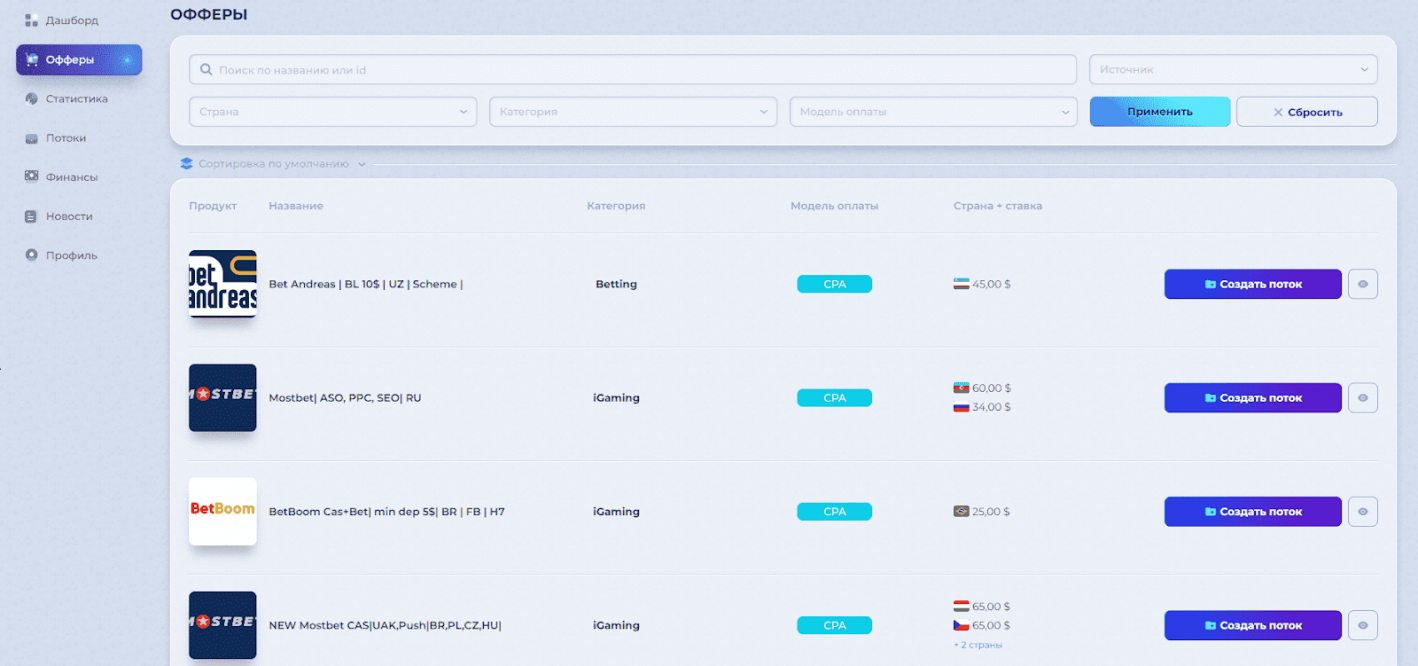Click the NEW Mostbet CAS logo thumbnail
This screenshot has height=666, width=1418.
pyautogui.click(x=223, y=625)
